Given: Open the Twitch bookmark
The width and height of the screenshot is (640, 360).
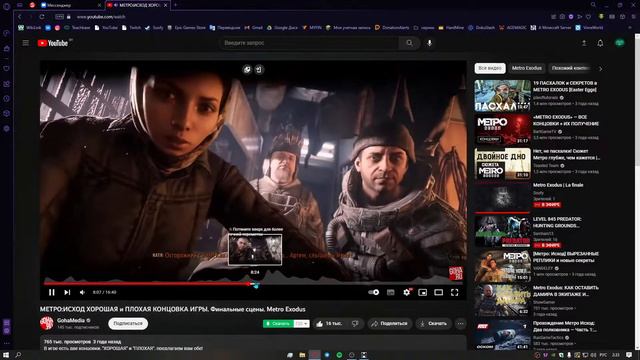Looking at the screenshot, I should [131, 28].
